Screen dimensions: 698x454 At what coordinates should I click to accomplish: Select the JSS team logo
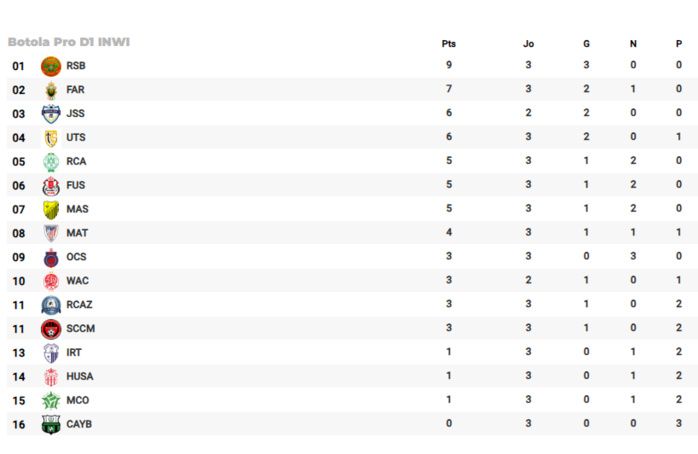(x=51, y=114)
